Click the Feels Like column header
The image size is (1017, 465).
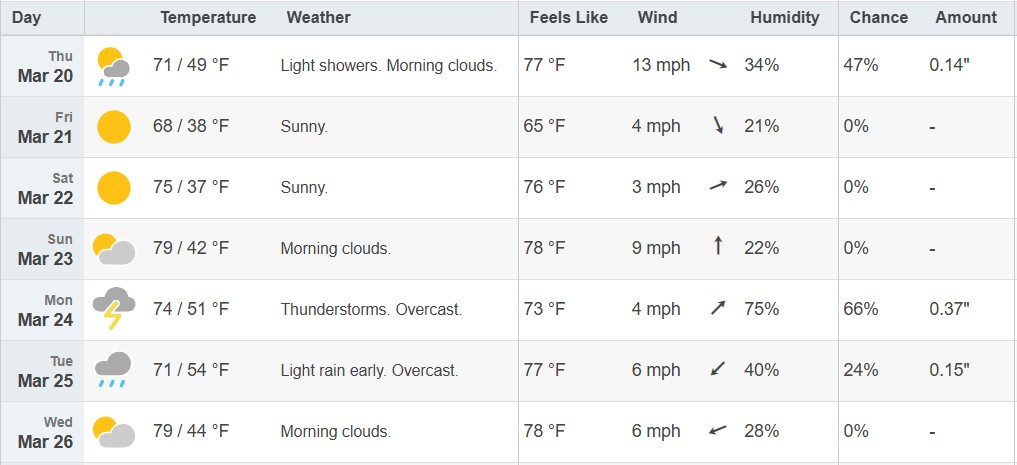point(569,18)
